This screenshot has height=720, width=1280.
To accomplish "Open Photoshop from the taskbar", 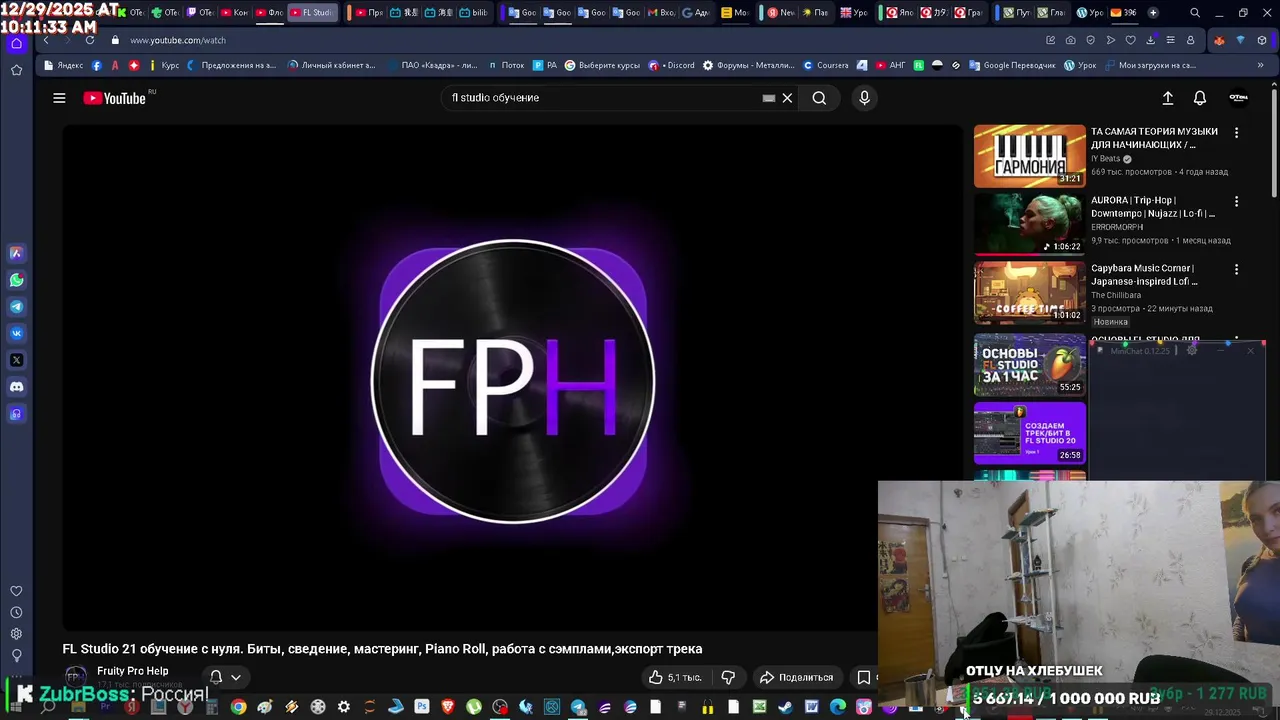I will (x=422, y=707).
